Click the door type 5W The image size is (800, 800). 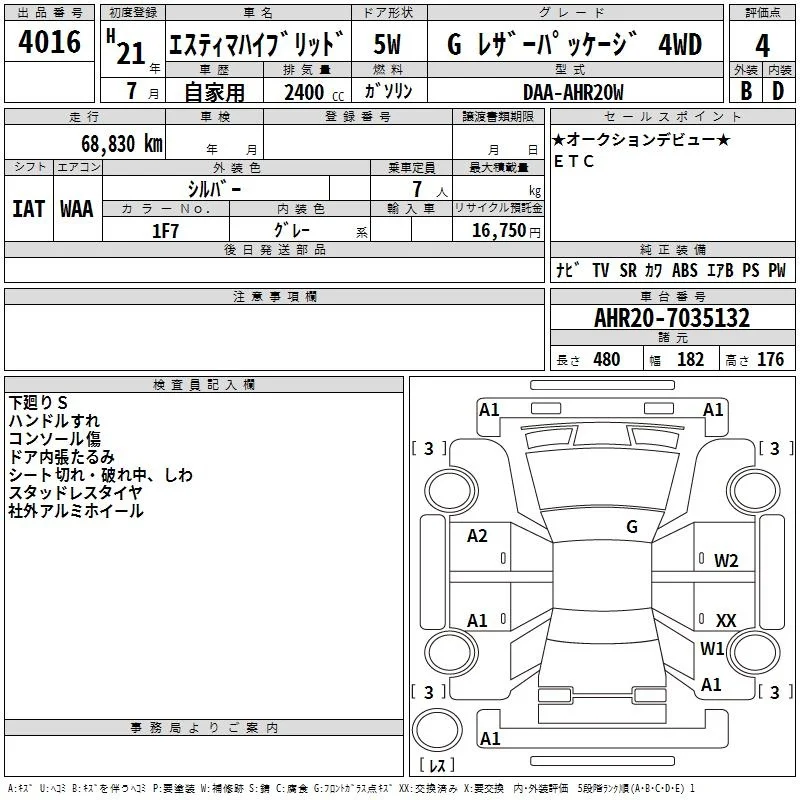point(387,44)
